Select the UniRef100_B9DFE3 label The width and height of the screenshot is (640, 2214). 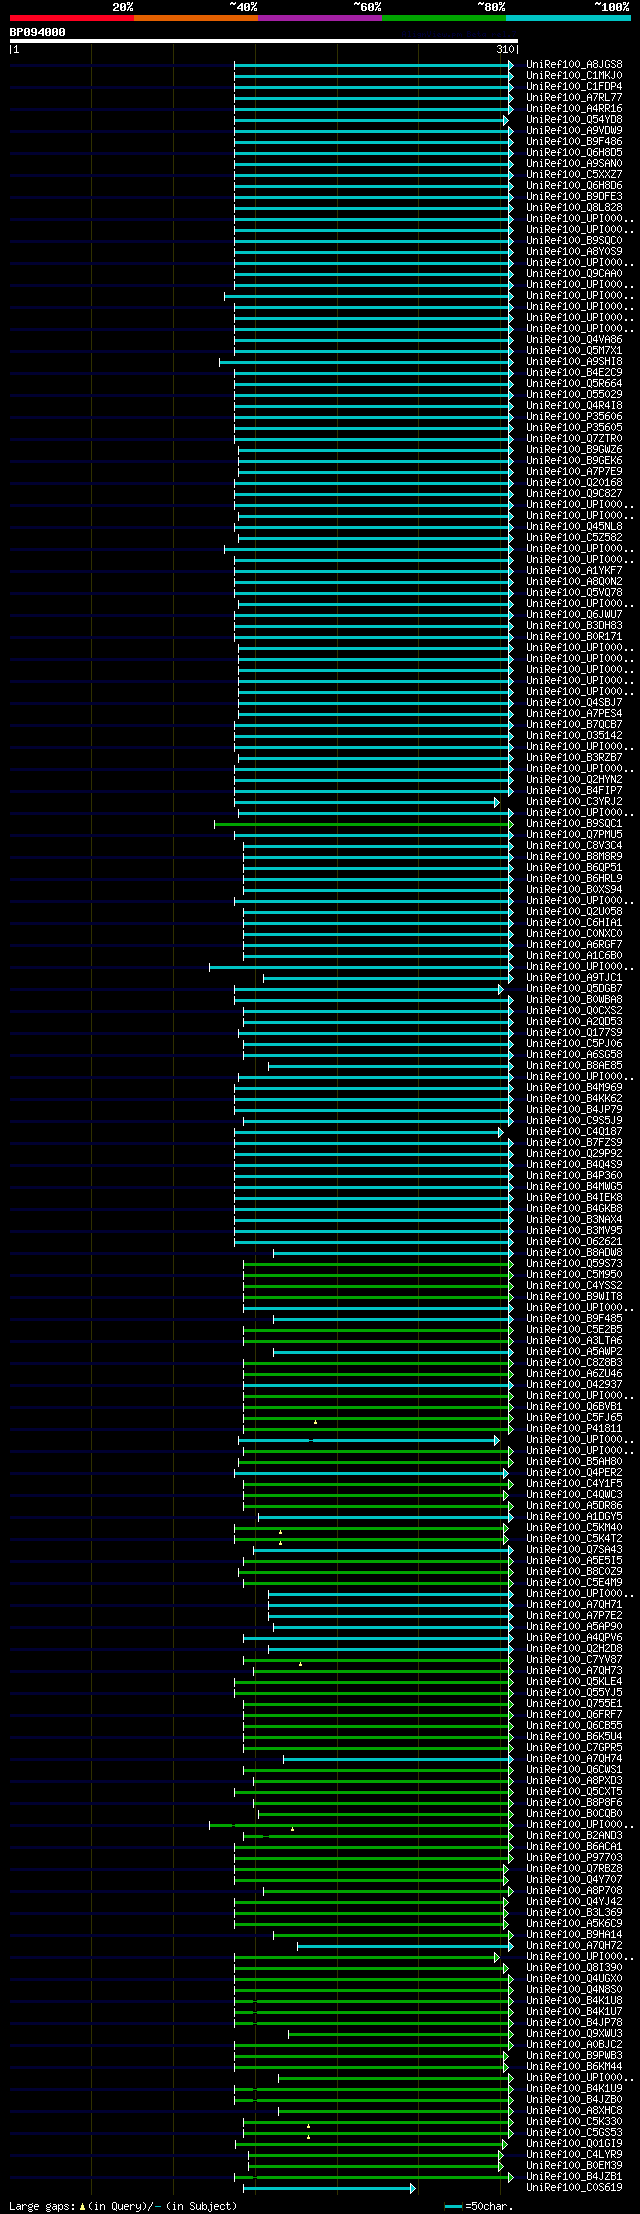[574, 196]
